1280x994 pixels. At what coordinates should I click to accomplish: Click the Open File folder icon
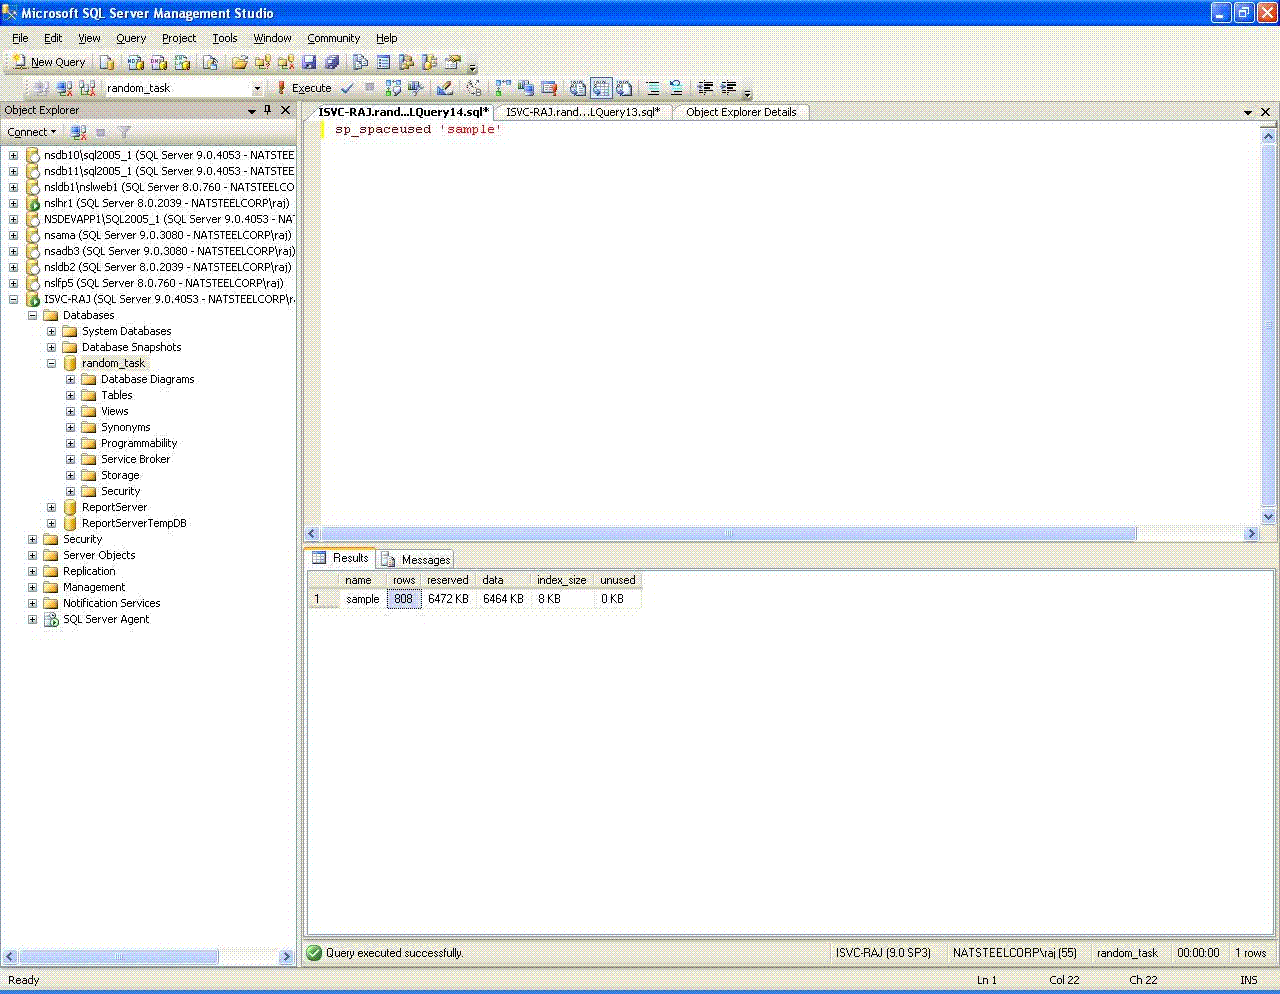pos(239,62)
